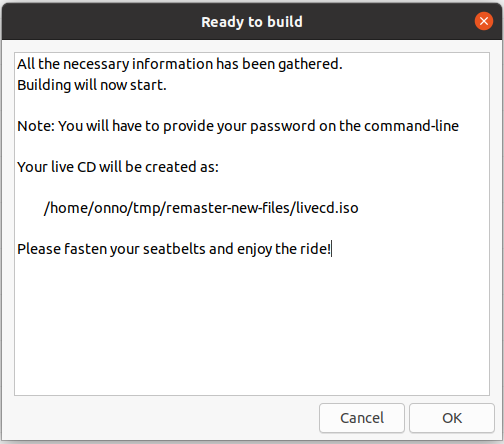Click the word "gathered" in the first line
The image size is (504, 444).
[308, 64]
